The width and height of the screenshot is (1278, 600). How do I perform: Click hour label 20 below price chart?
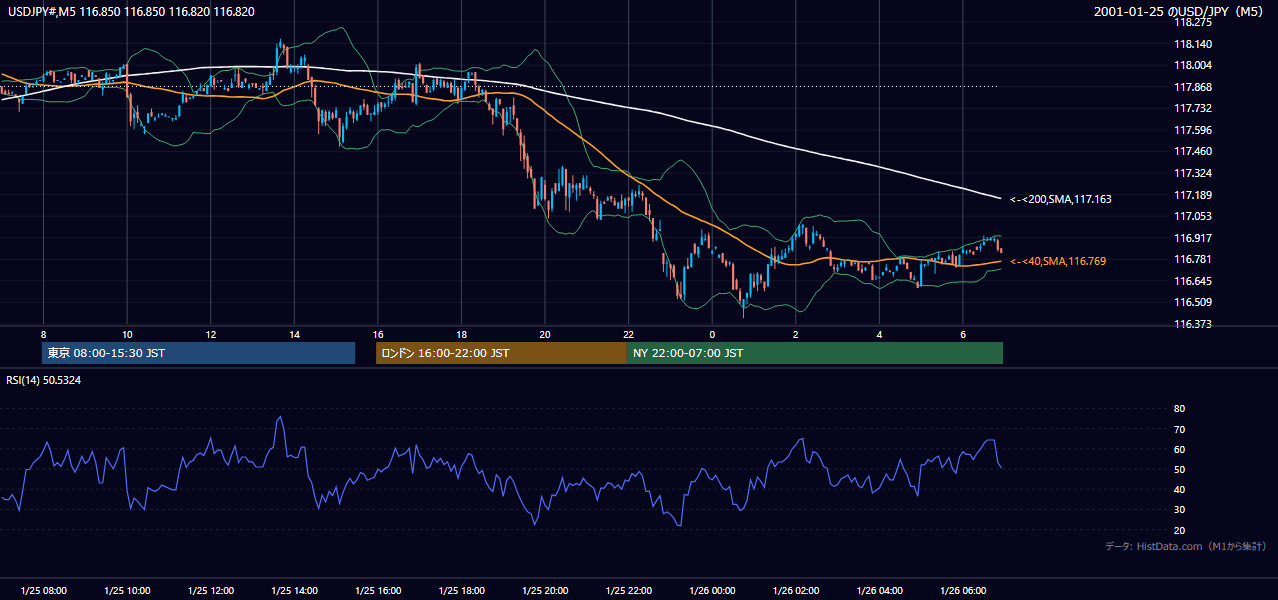tap(544, 334)
